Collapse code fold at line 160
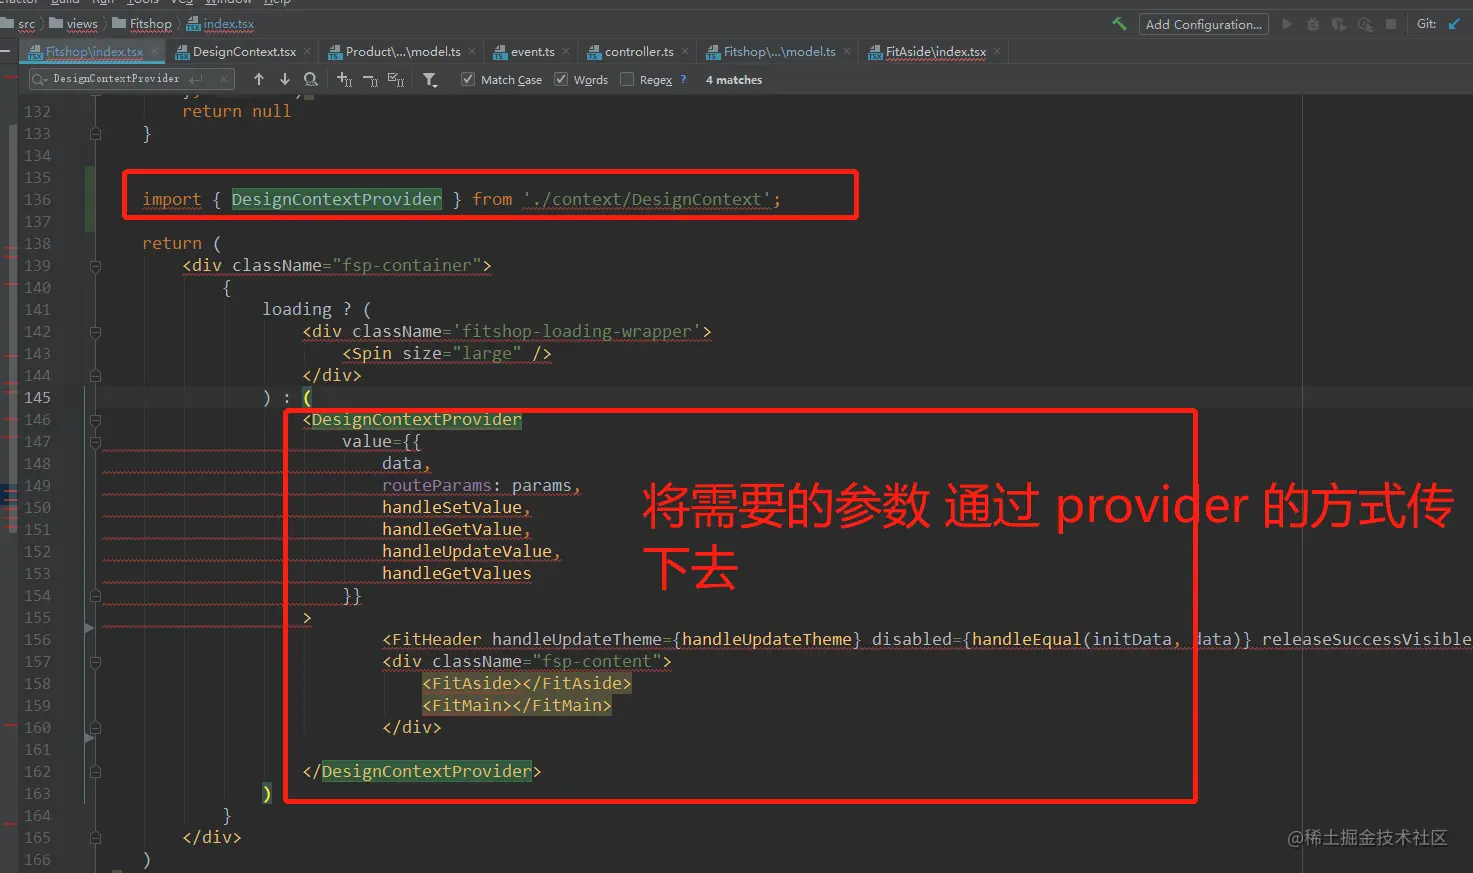This screenshot has width=1473, height=873. [95, 728]
